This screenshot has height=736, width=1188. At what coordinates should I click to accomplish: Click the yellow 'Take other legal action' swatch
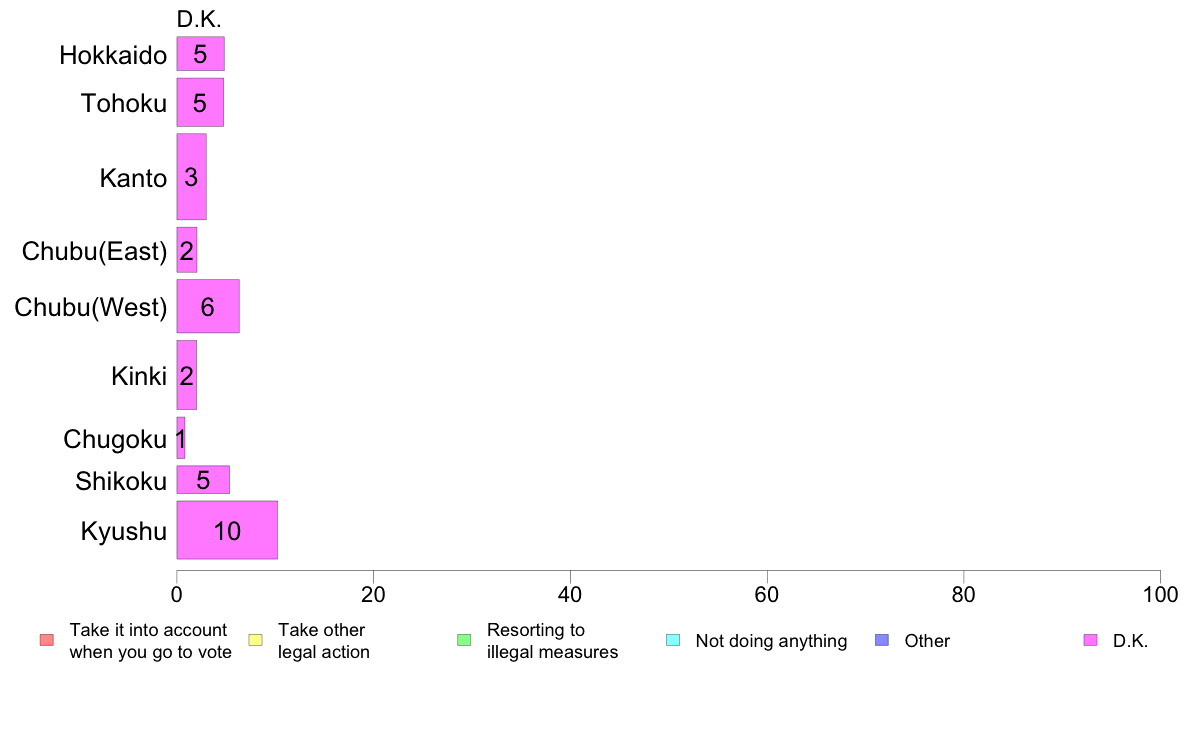click(255, 640)
